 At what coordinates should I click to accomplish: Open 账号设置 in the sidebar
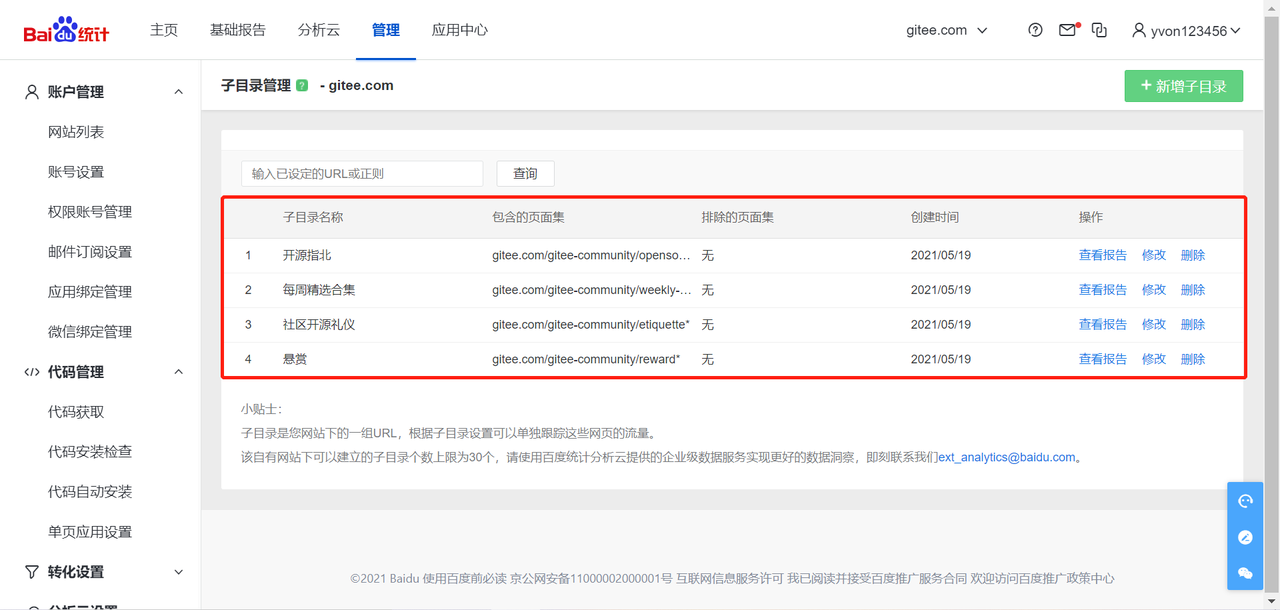point(76,172)
